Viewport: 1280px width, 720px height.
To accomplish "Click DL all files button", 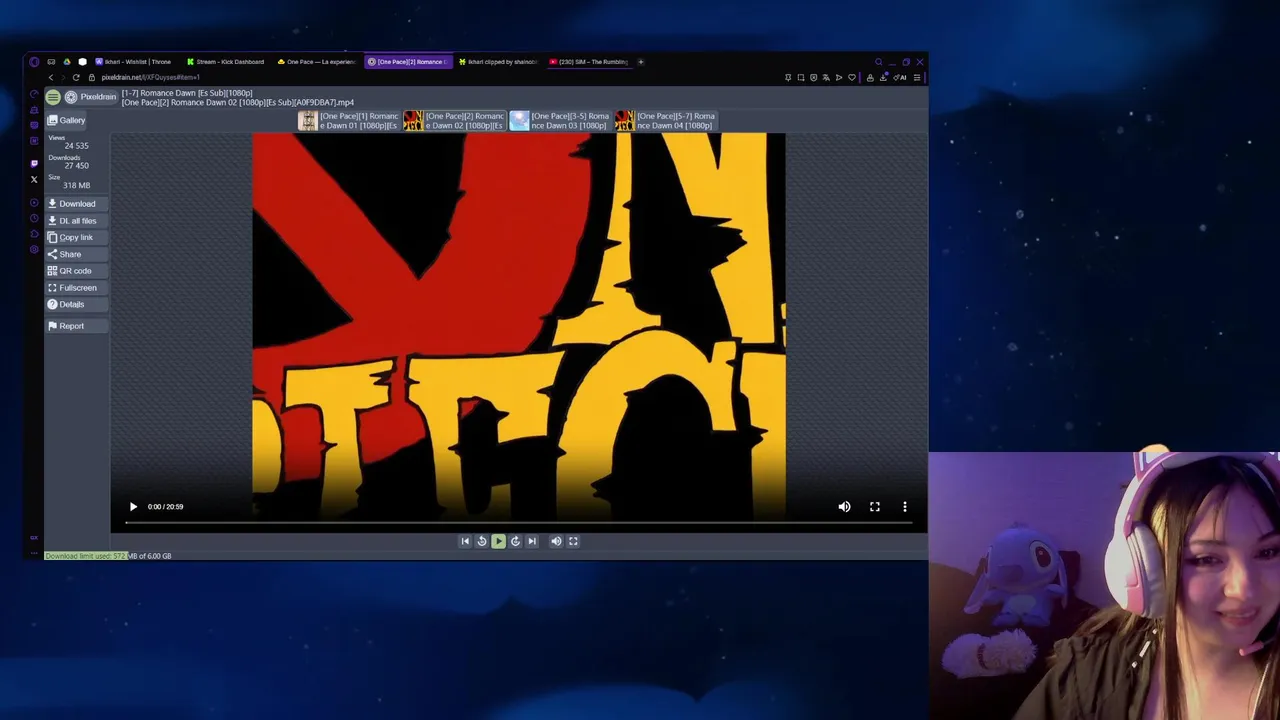I will point(76,221).
